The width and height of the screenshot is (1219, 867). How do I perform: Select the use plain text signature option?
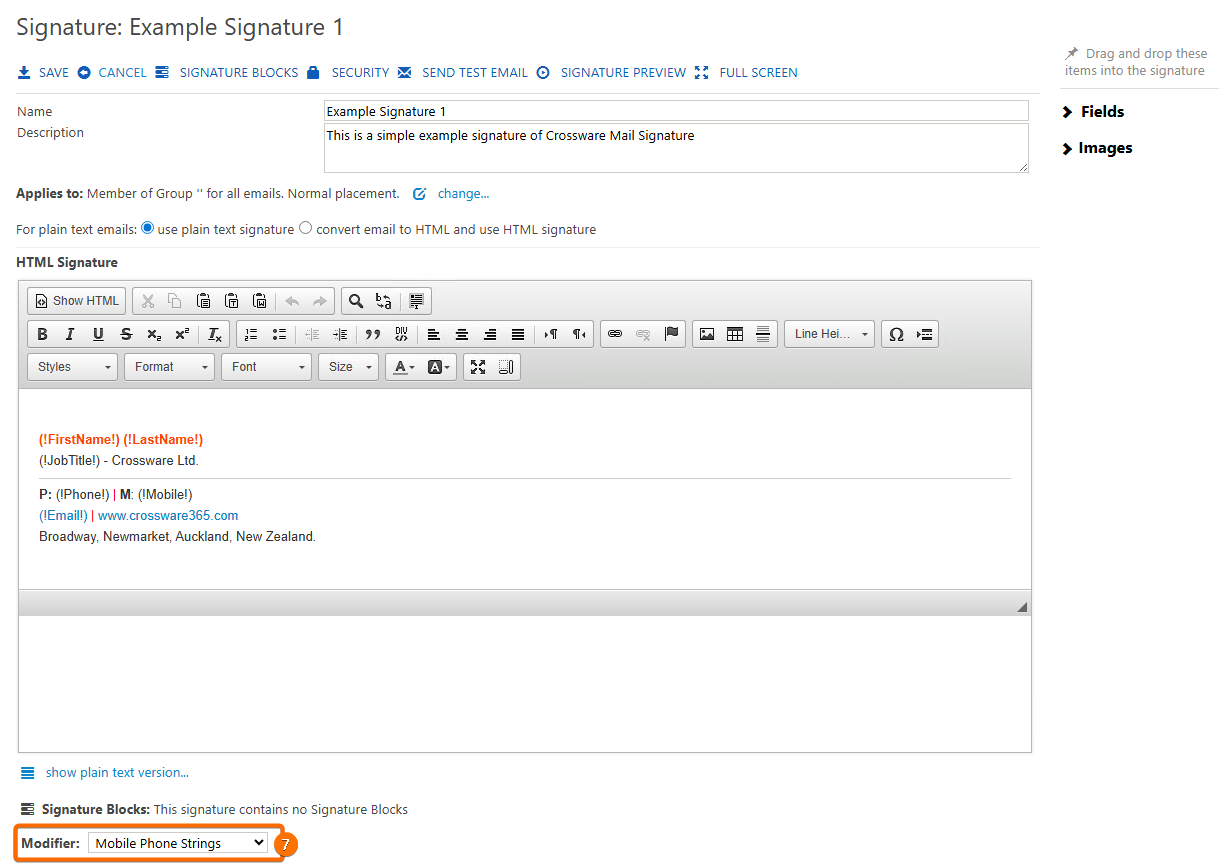pyautogui.click(x=148, y=228)
